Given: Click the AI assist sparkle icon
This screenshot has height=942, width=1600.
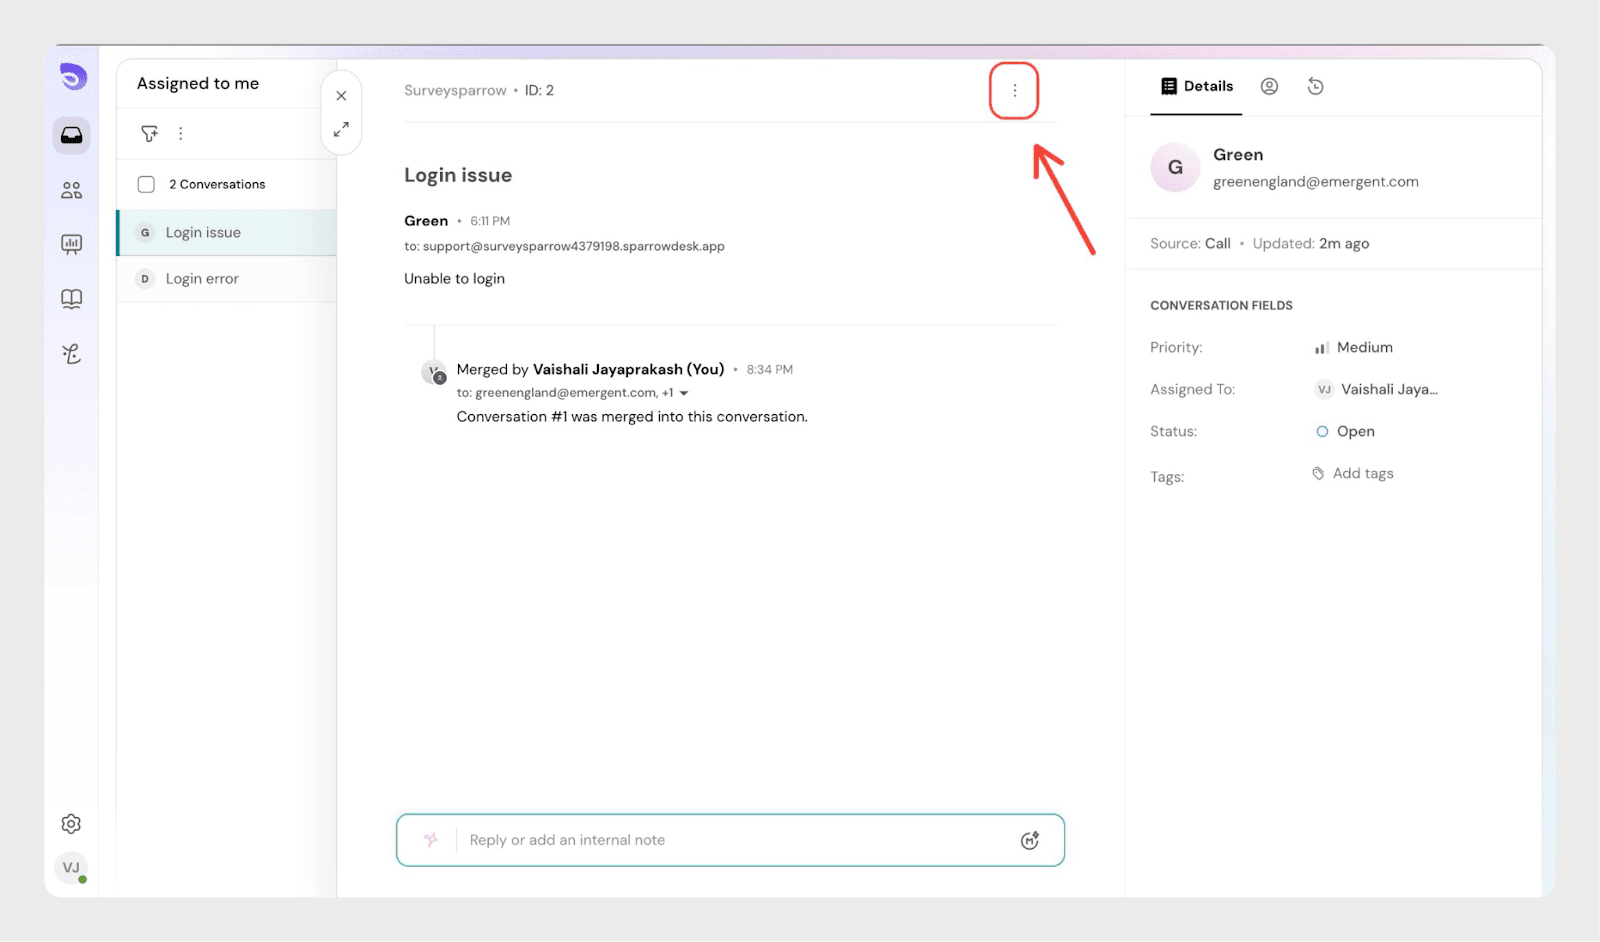Looking at the screenshot, I should pyautogui.click(x=431, y=840).
